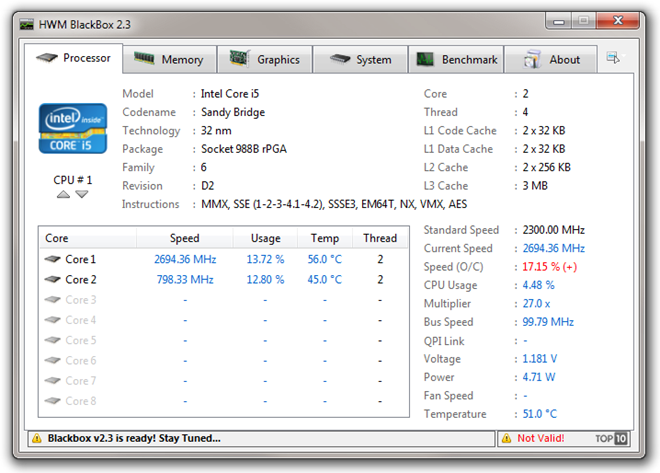Image resolution: width=660 pixels, height=473 pixels.
Task: Switch to the Memory tab
Action: click(x=170, y=59)
